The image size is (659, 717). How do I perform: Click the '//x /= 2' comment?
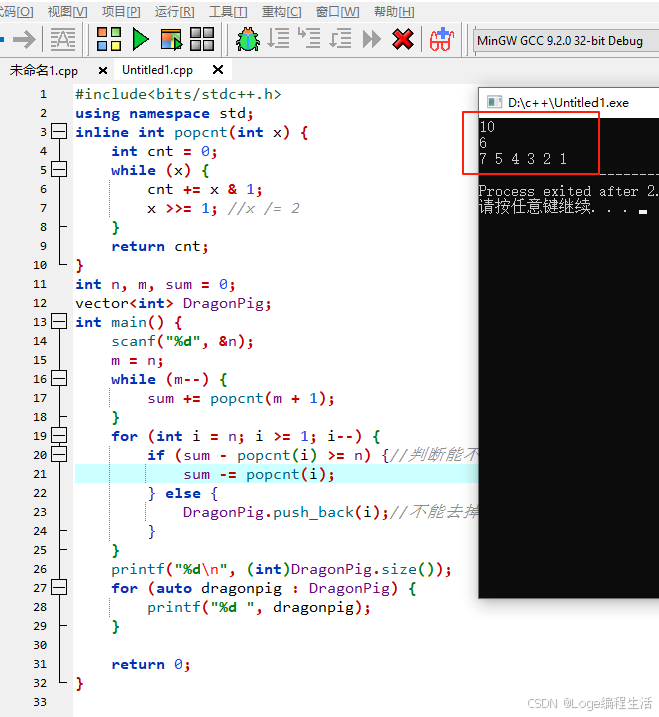click(263, 209)
